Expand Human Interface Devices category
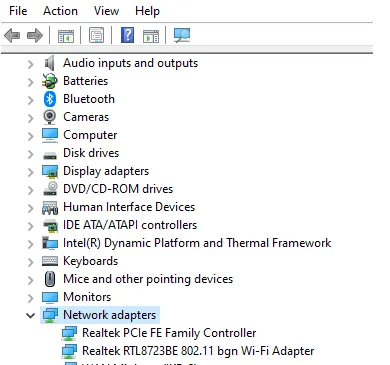390x365 pixels. 31,208
